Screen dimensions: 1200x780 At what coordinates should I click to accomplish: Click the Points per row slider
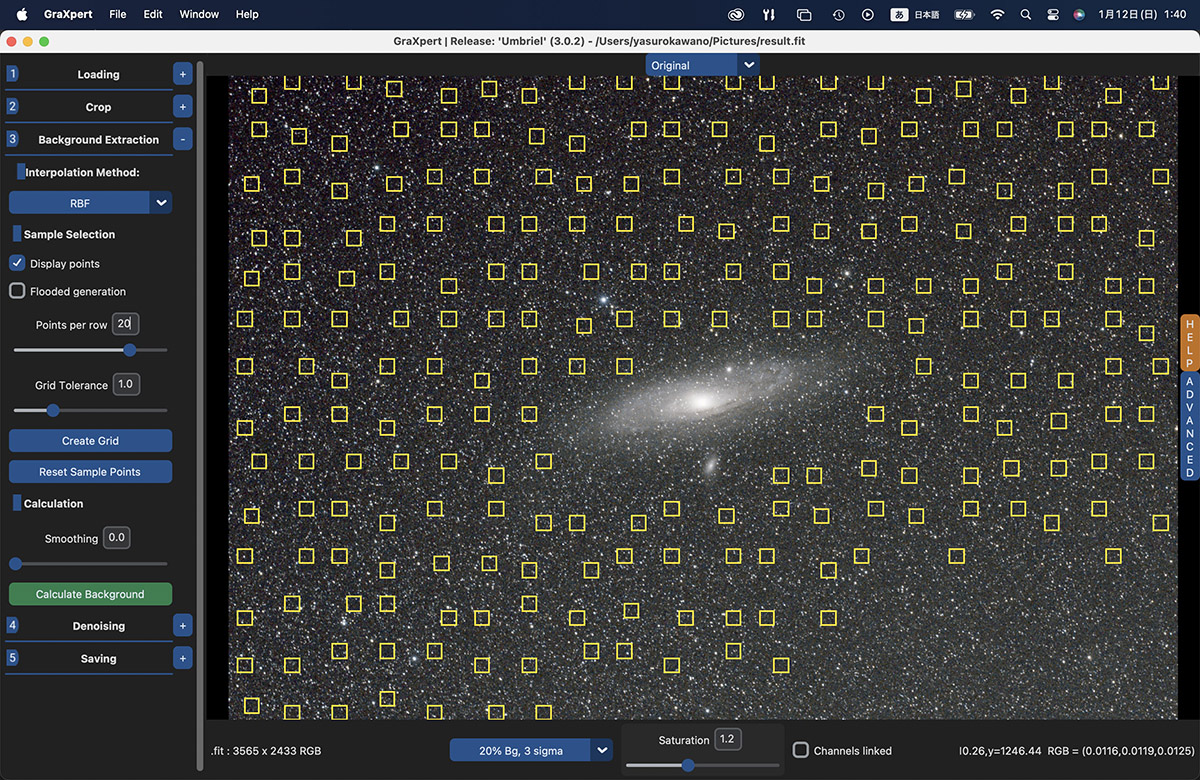90,350
